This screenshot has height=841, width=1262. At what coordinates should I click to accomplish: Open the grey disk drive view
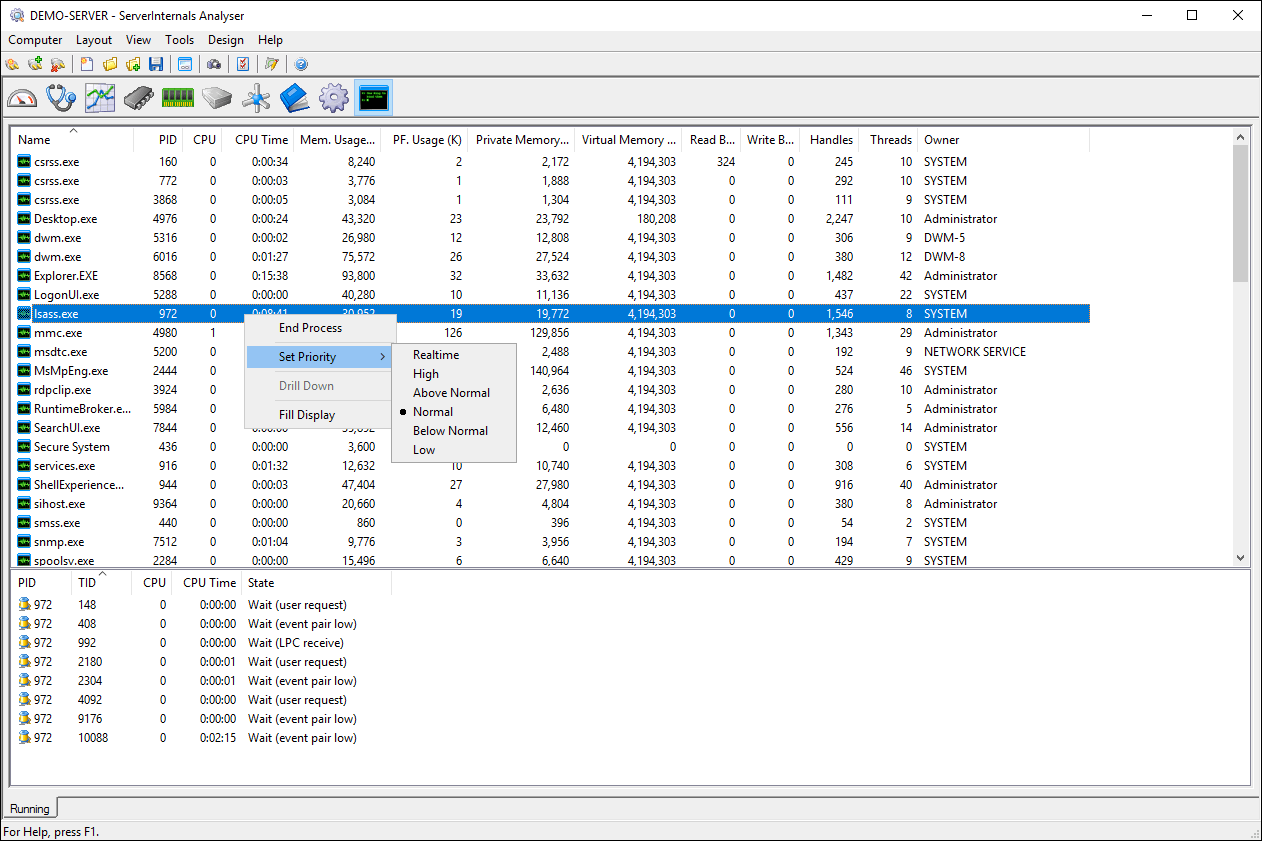coord(217,98)
